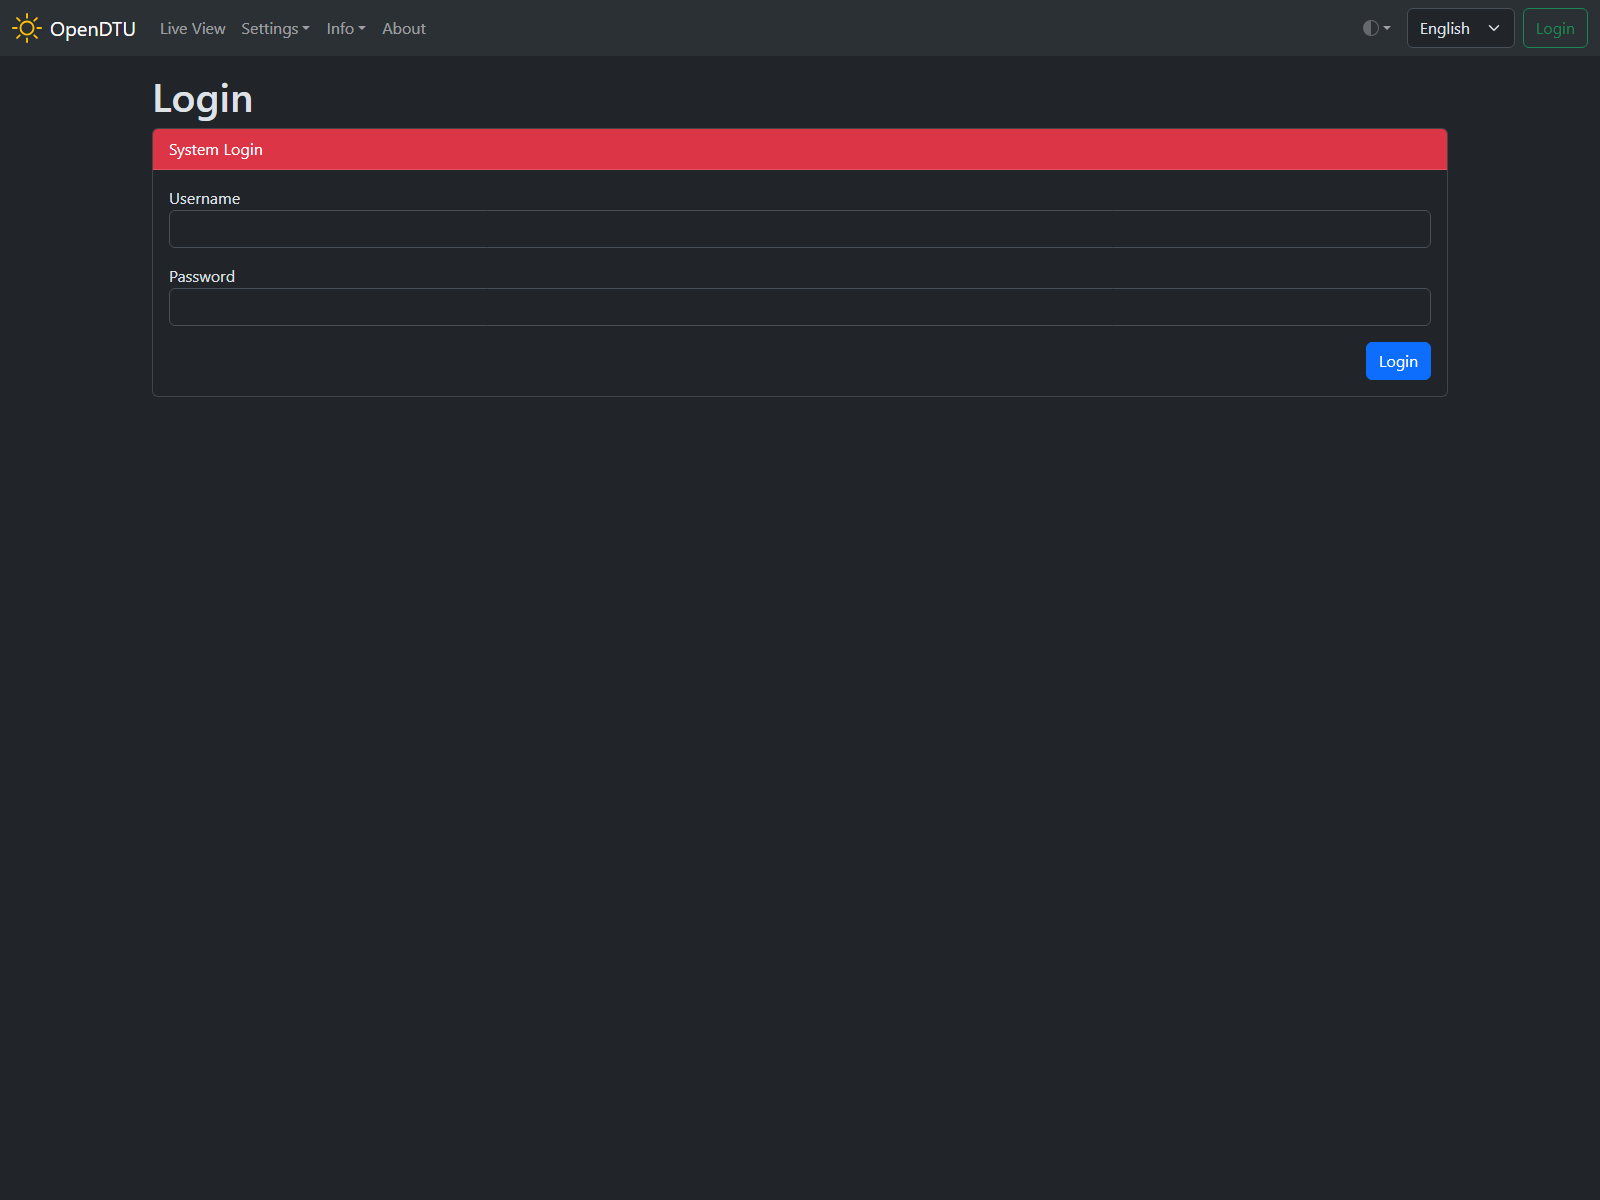Click the red System Login header bar

tap(800, 149)
